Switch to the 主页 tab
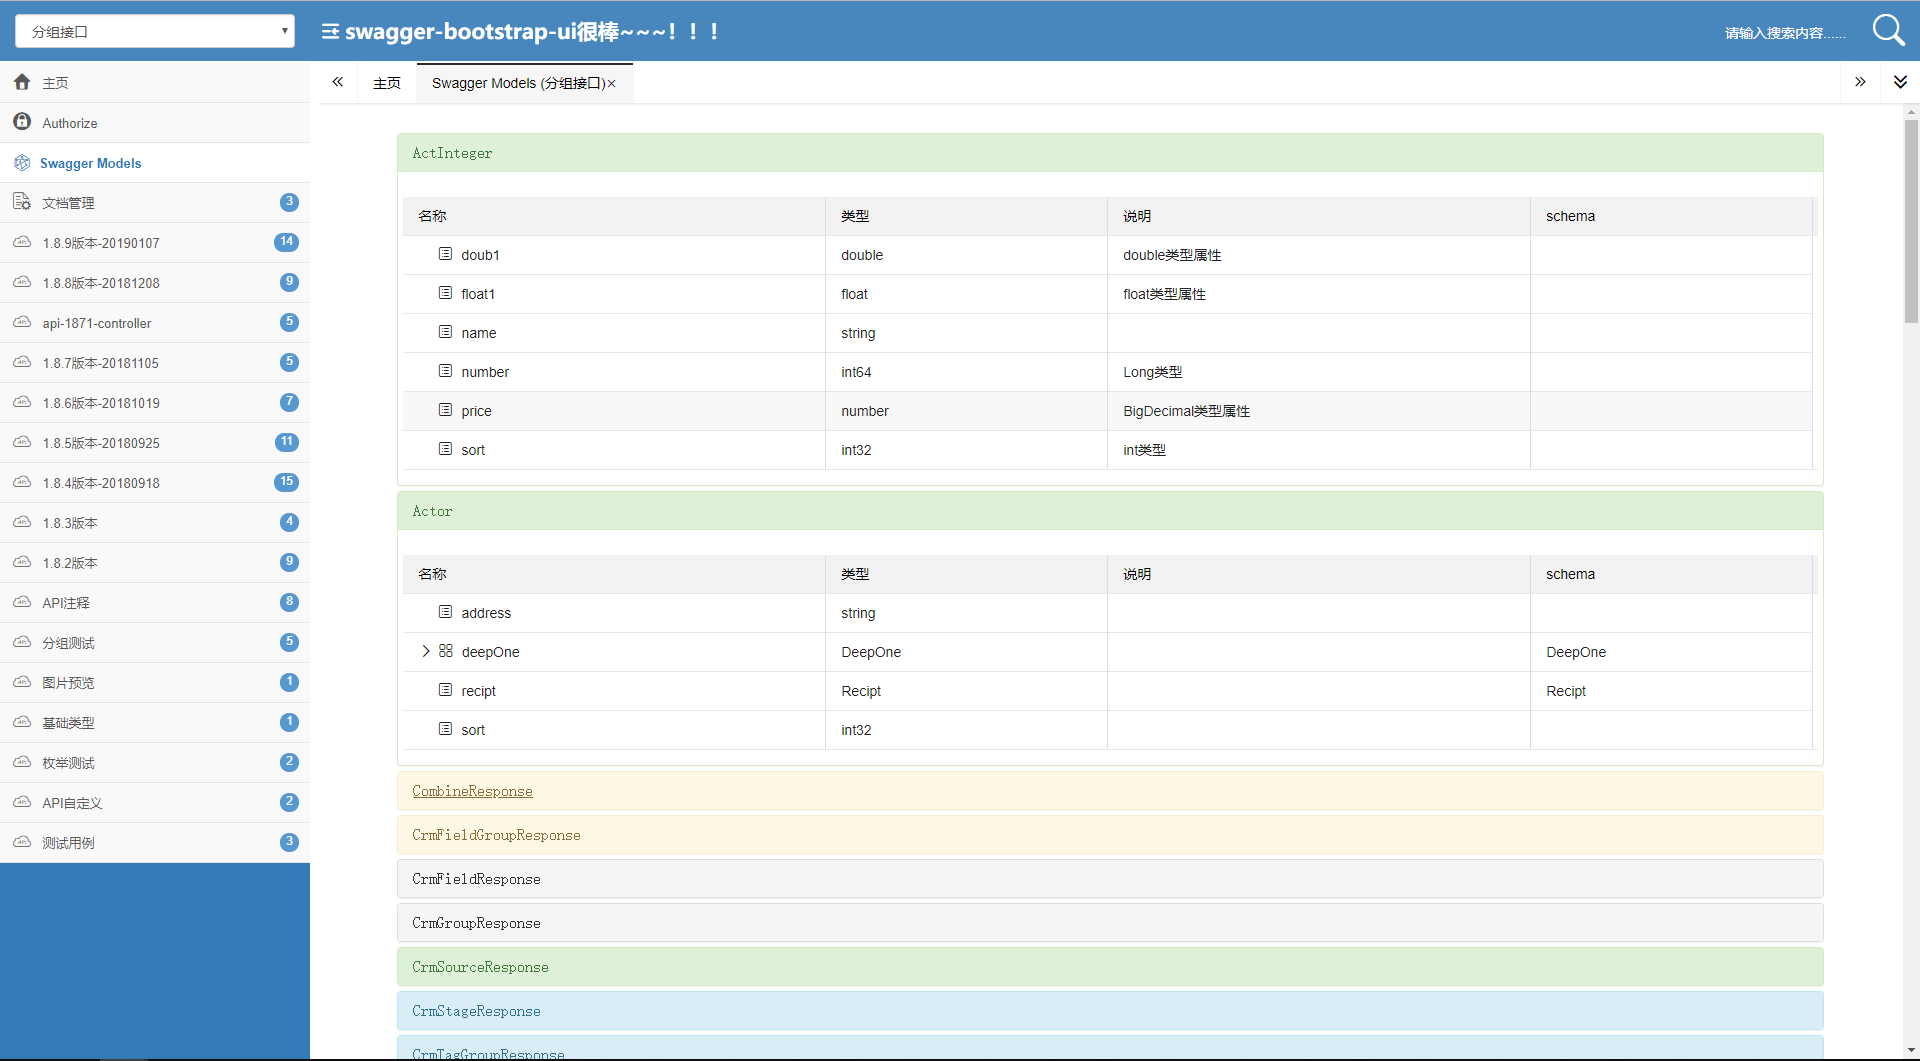This screenshot has height=1061, width=1920. 387,83
